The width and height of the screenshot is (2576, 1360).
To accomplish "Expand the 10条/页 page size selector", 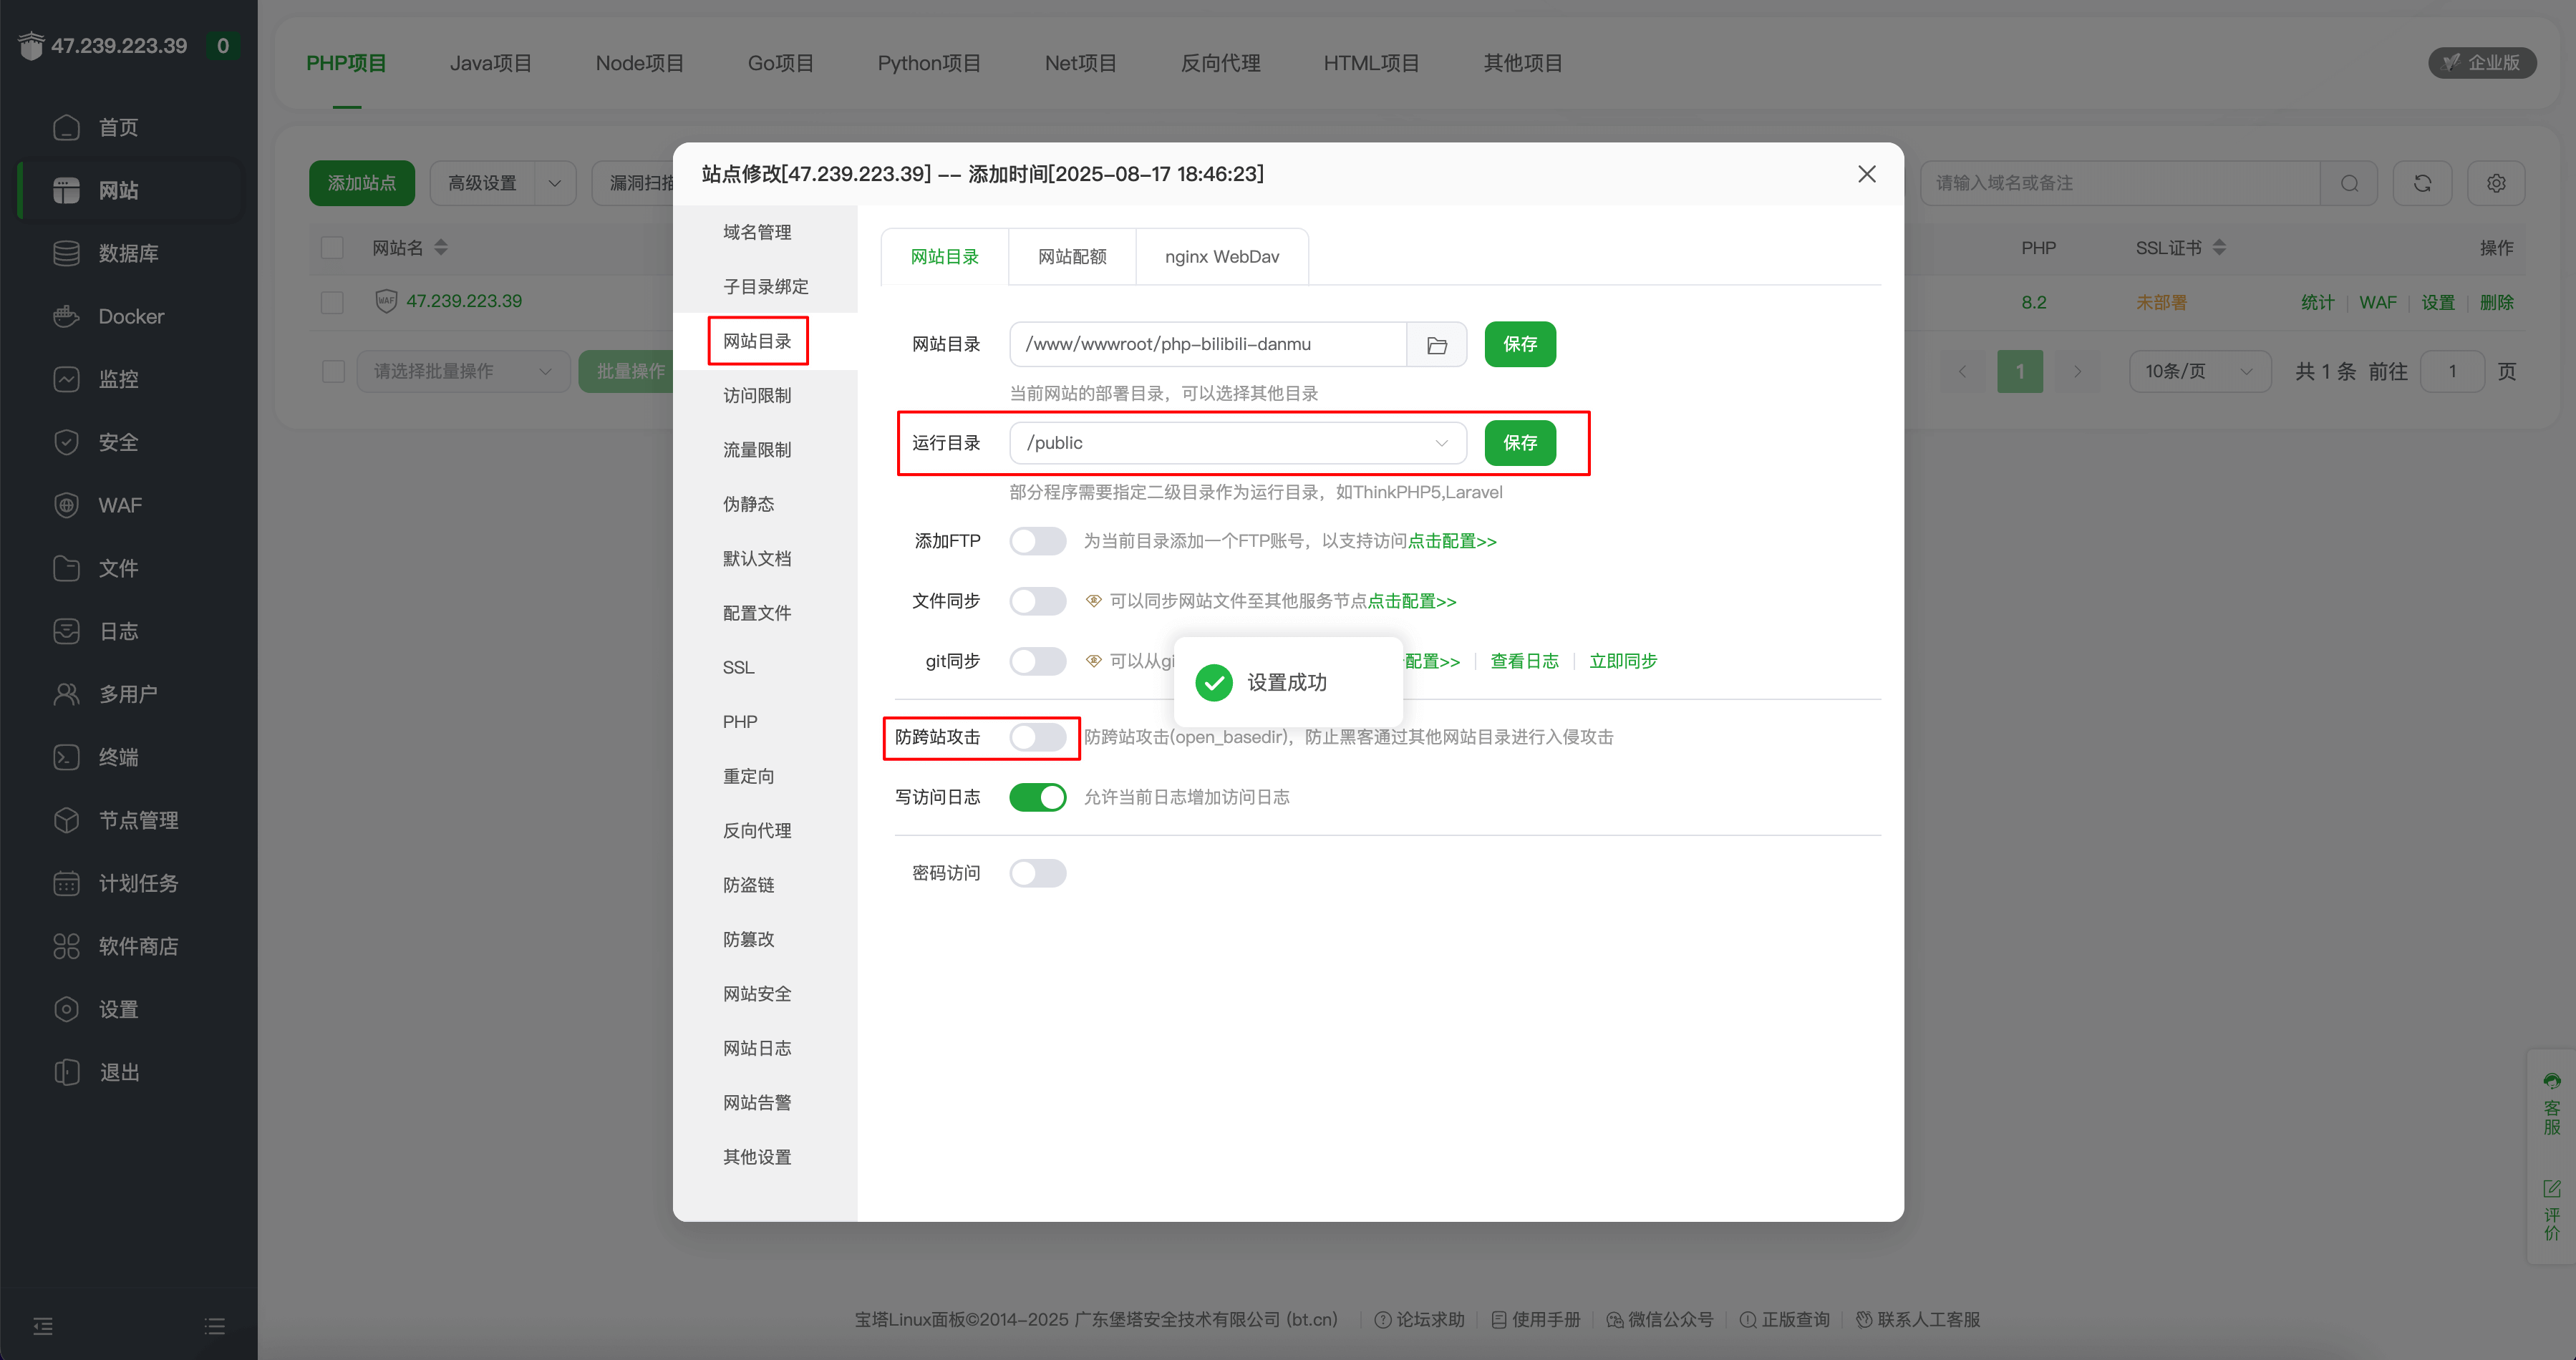I will click(x=2199, y=370).
